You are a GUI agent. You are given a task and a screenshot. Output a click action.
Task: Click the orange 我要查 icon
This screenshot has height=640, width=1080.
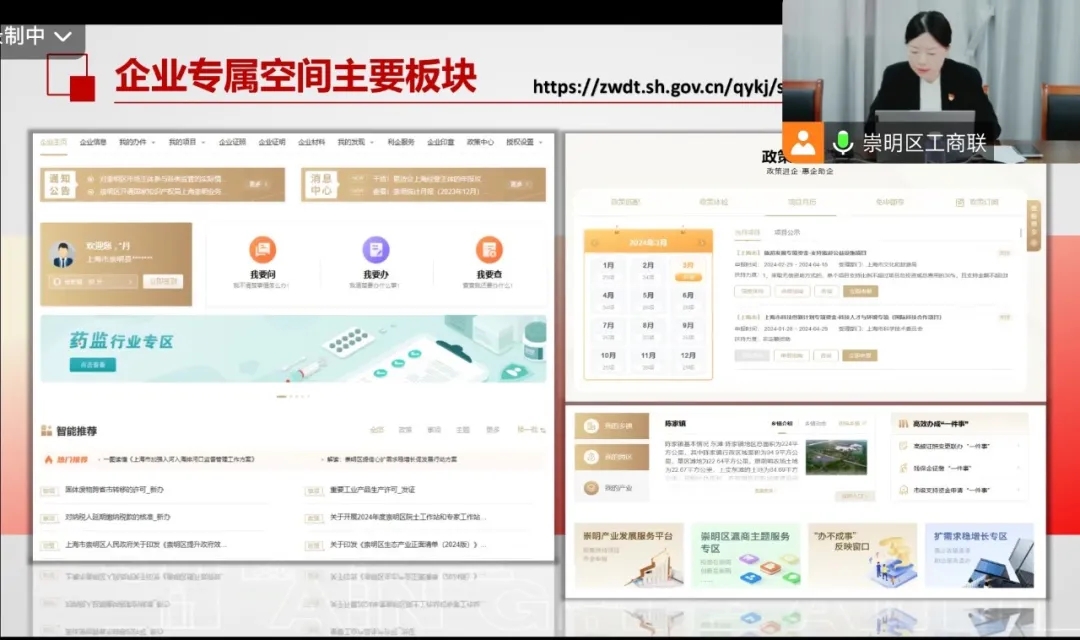click(x=489, y=250)
